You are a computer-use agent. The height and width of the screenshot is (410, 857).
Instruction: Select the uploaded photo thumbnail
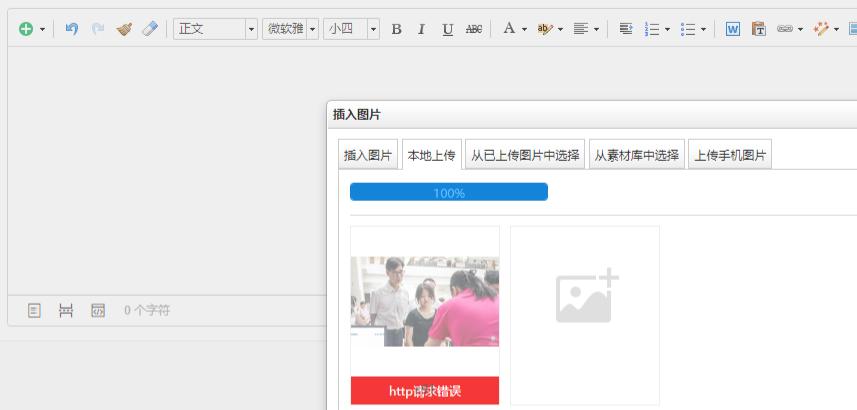[x=425, y=301]
